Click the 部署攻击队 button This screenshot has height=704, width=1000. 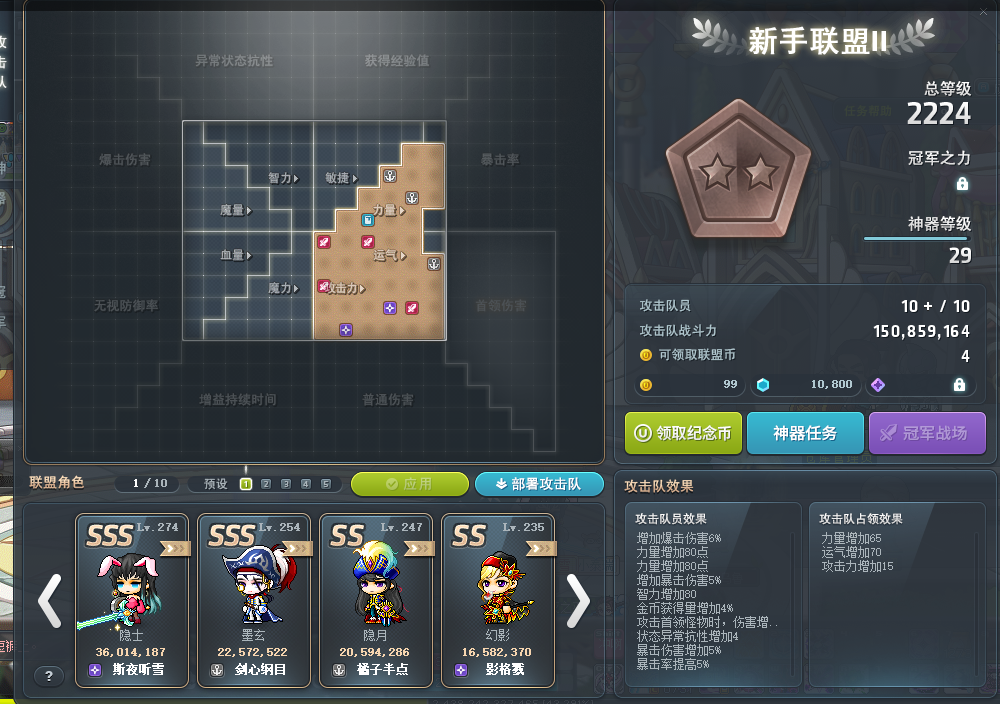tap(539, 484)
